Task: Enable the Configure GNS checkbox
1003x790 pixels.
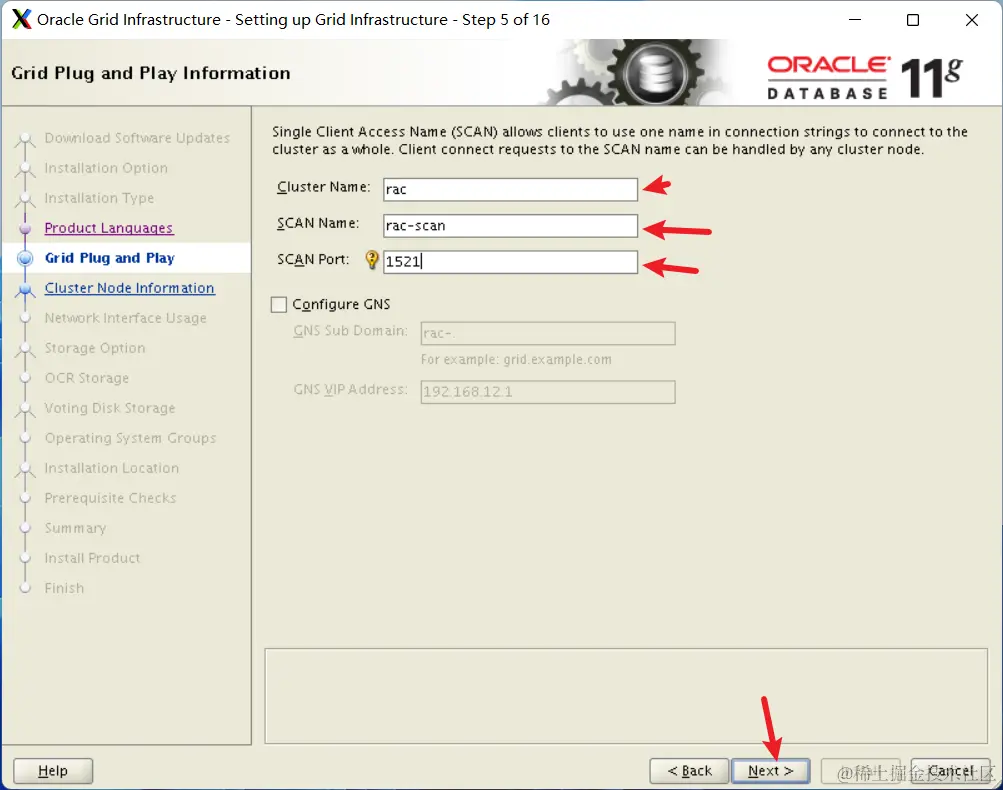Action: (x=279, y=304)
